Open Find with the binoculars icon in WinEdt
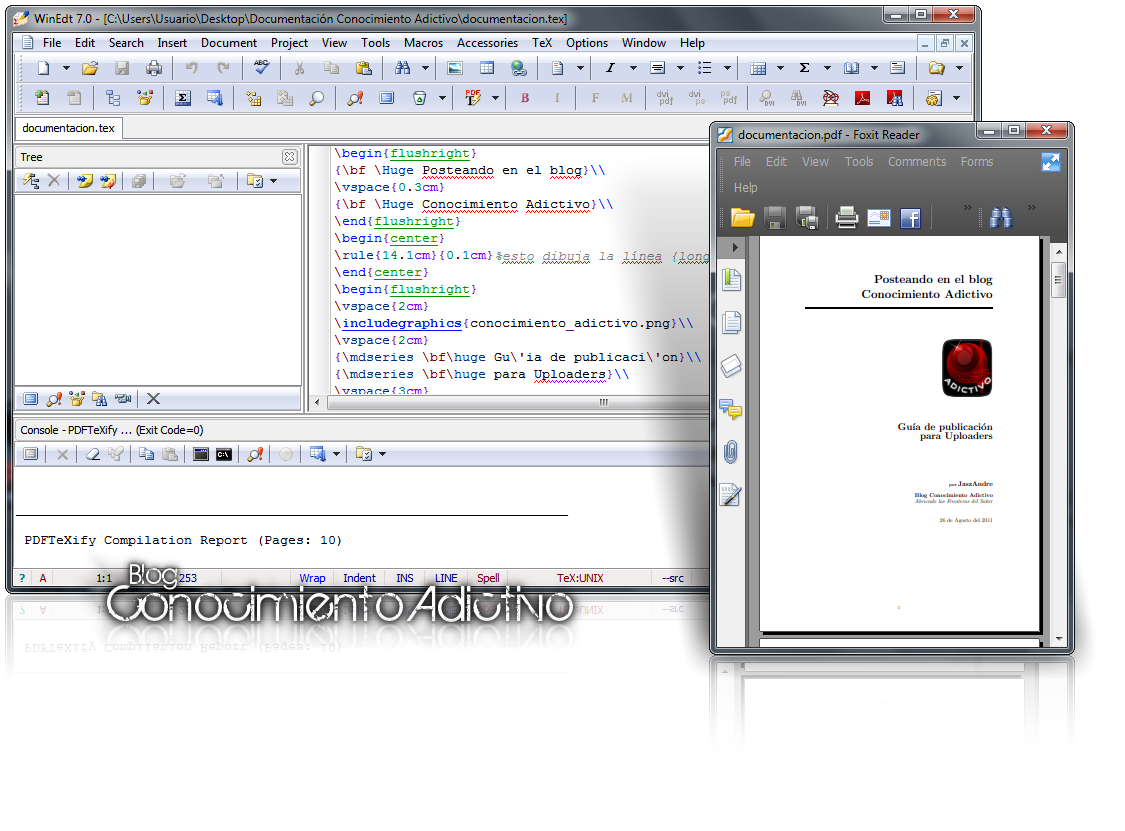The width and height of the screenshot is (1125, 831). [403, 68]
